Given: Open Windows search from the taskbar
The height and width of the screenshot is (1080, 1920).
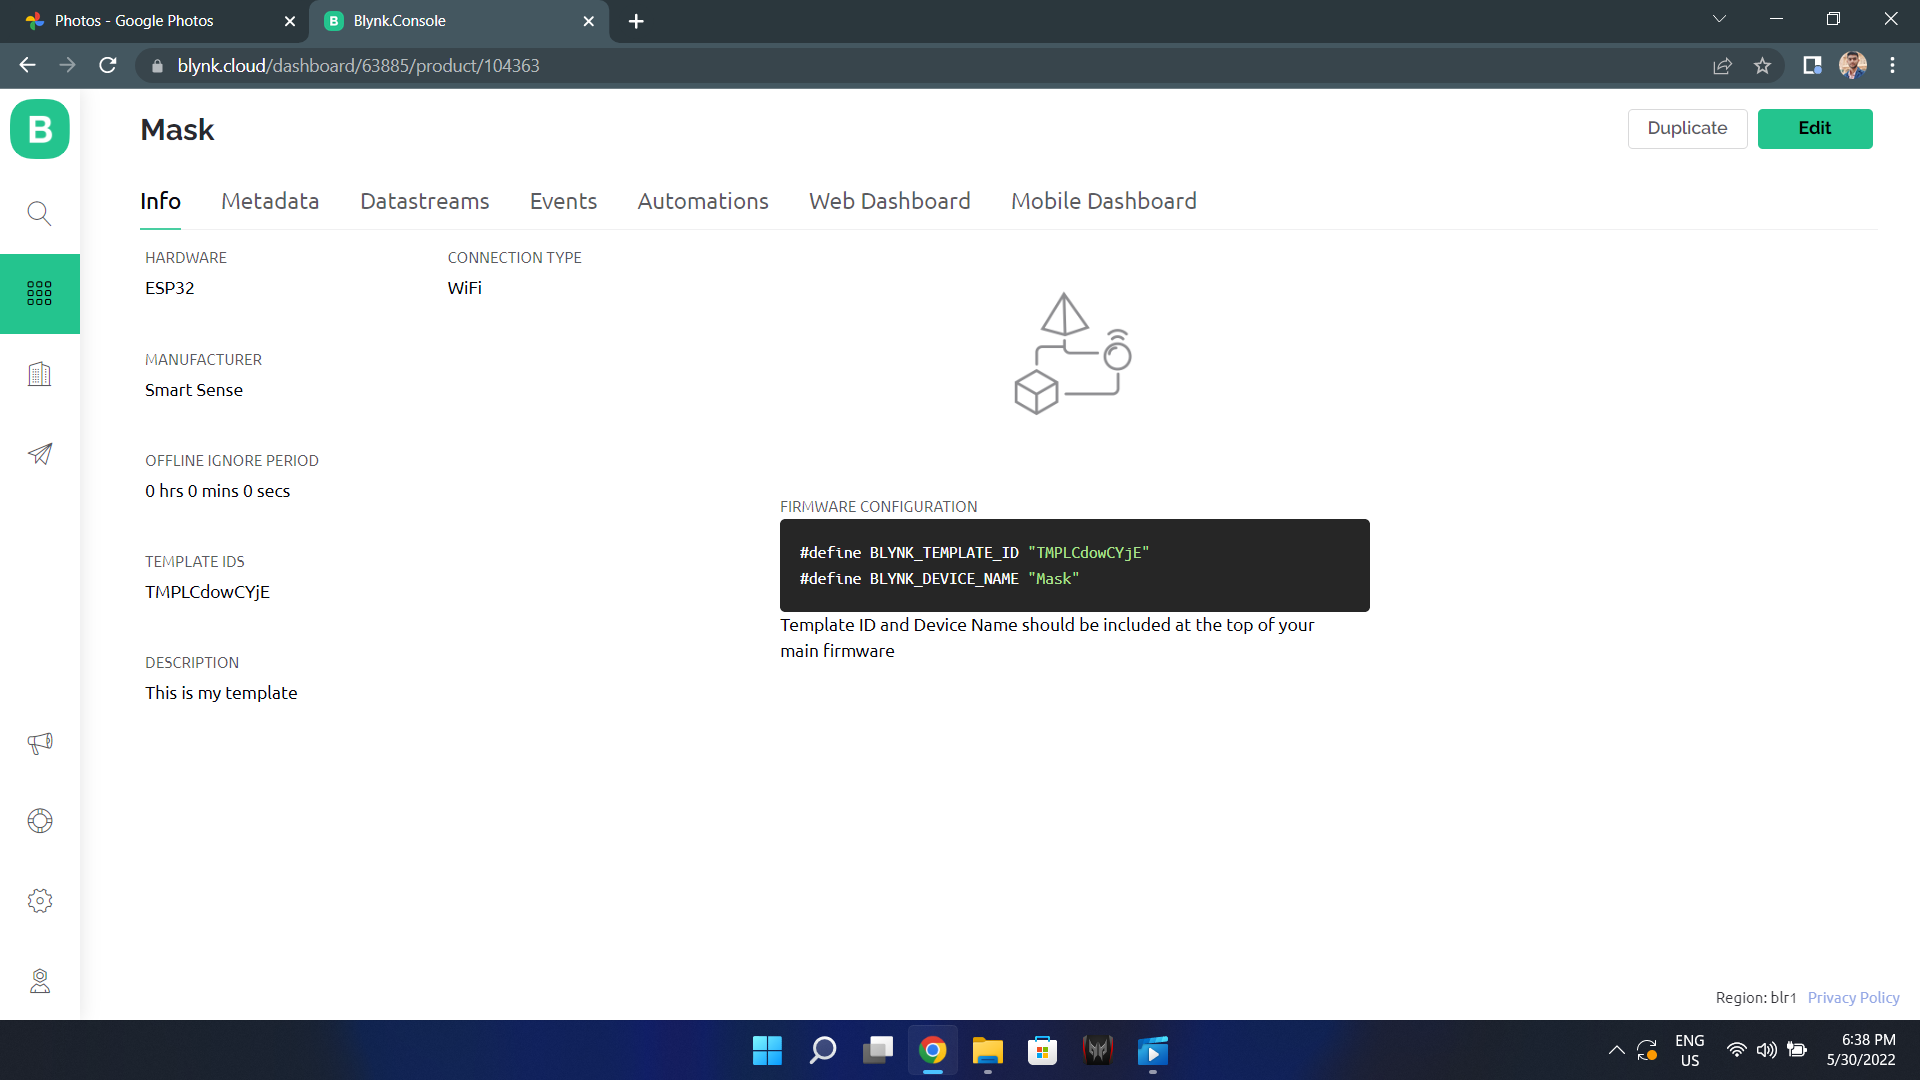Looking at the screenshot, I should click(x=822, y=1051).
